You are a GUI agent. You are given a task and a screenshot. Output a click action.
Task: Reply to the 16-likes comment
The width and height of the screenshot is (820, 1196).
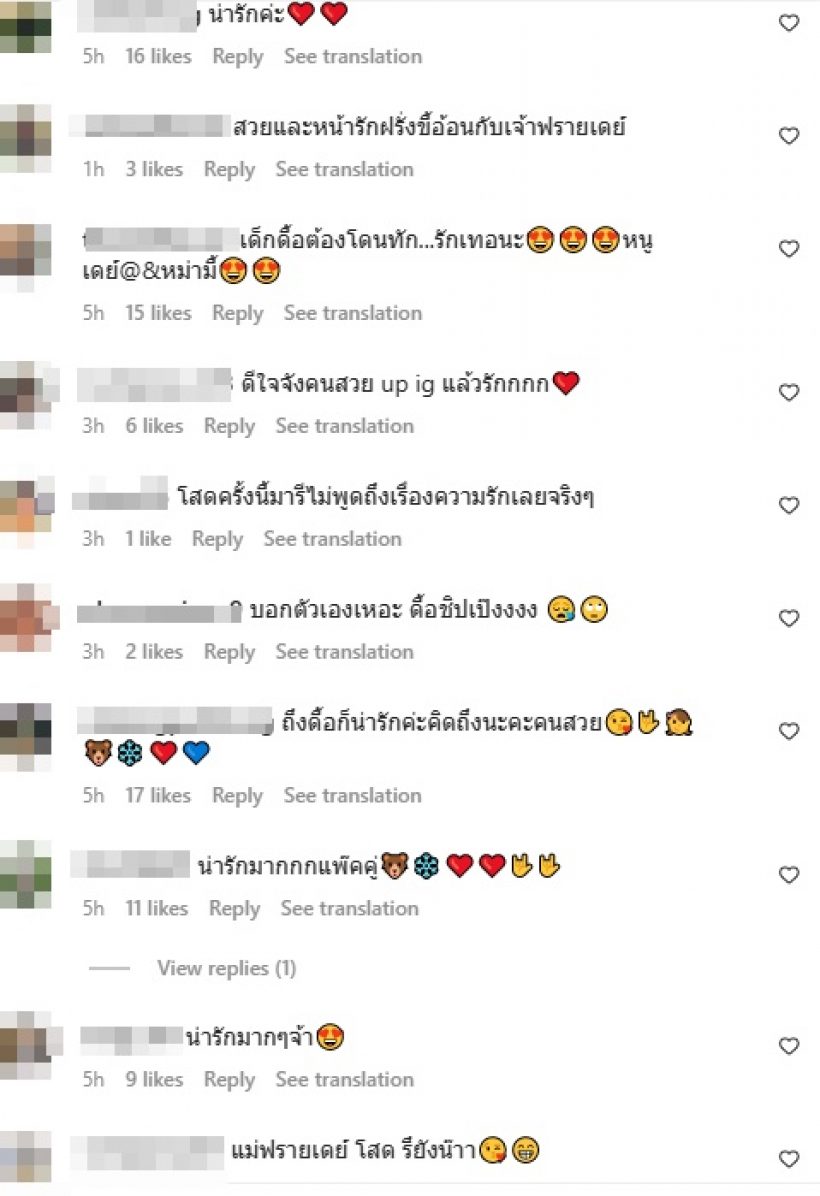(x=237, y=57)
